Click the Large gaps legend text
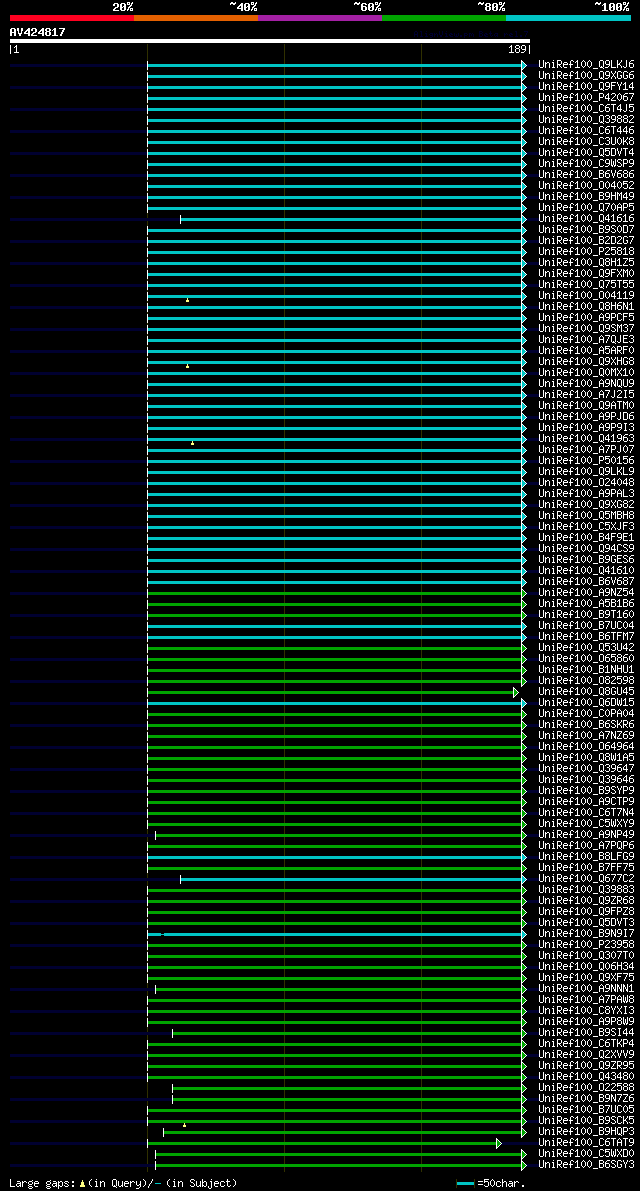Image resolution: width=640 pixels, height=1191 pixels. (x=123, y=1183)
